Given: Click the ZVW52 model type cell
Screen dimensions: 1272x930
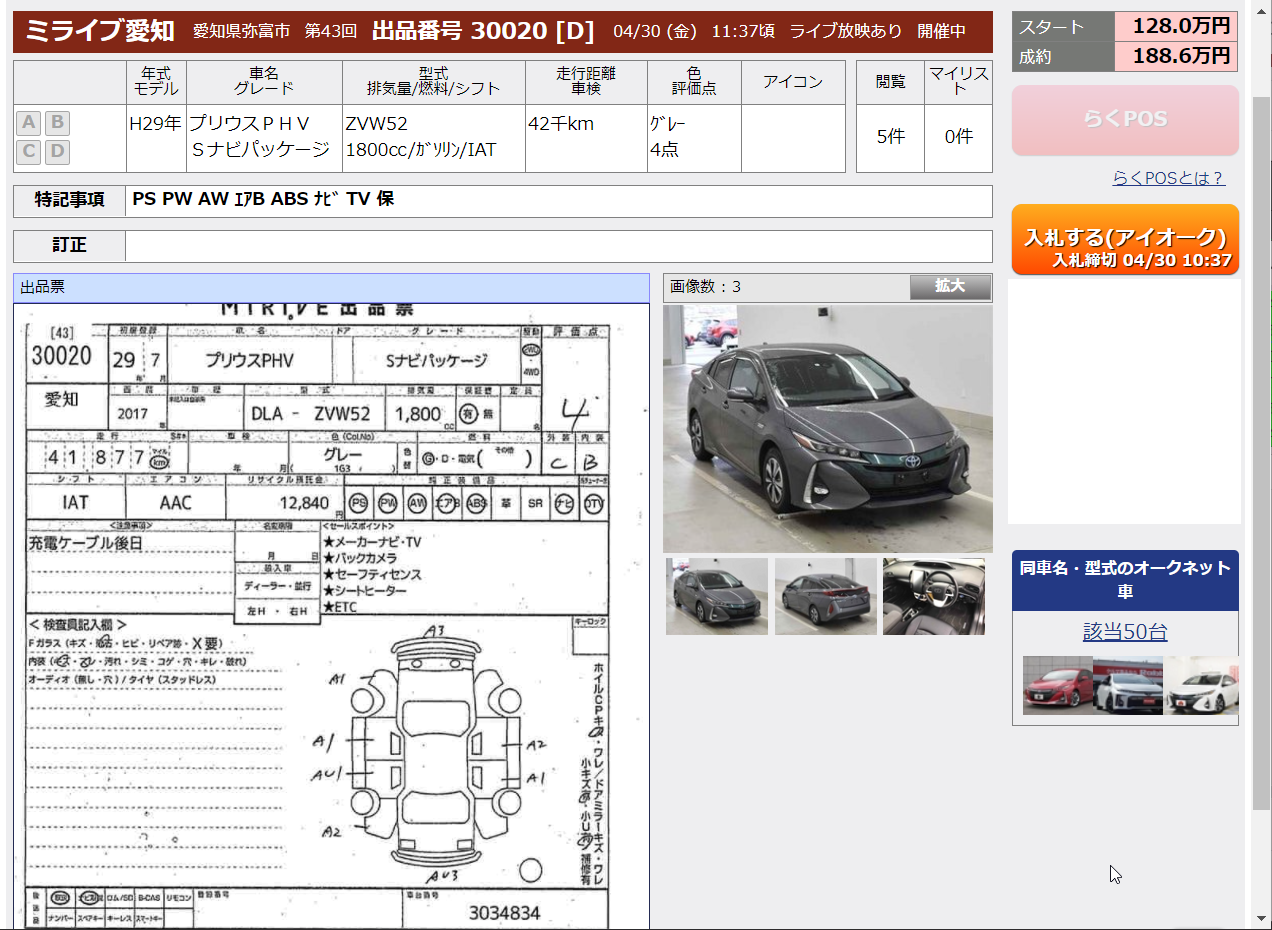Looking at the screenshot, I should [433, 137].
